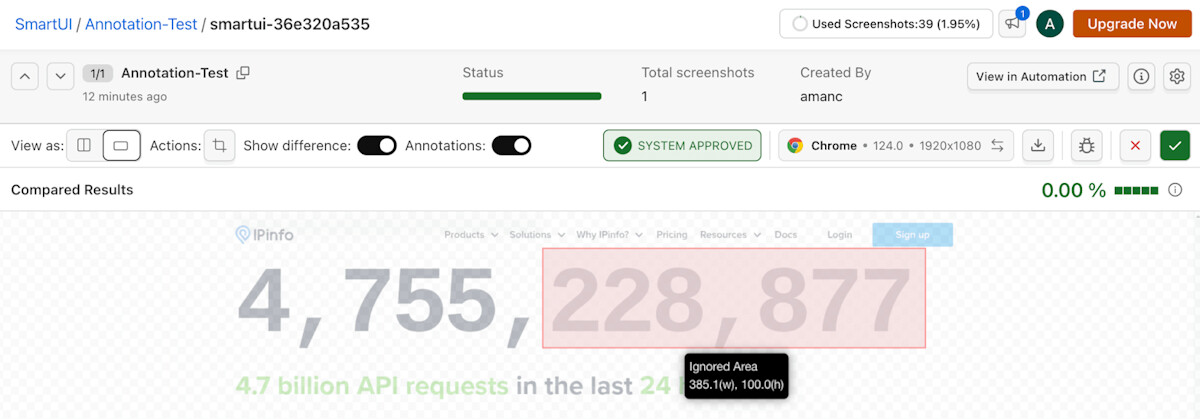Click the Sign up button in screenshot

[x=912, y=235]
